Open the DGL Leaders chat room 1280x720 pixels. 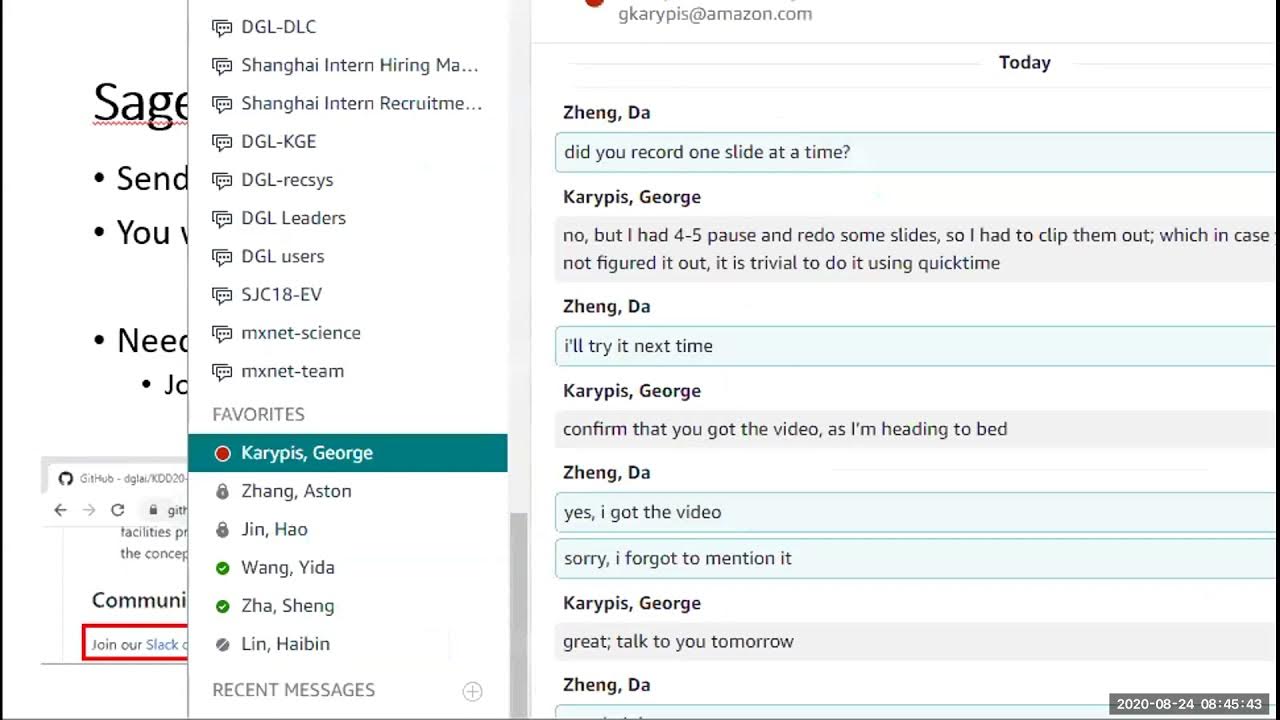pos(293,218)
